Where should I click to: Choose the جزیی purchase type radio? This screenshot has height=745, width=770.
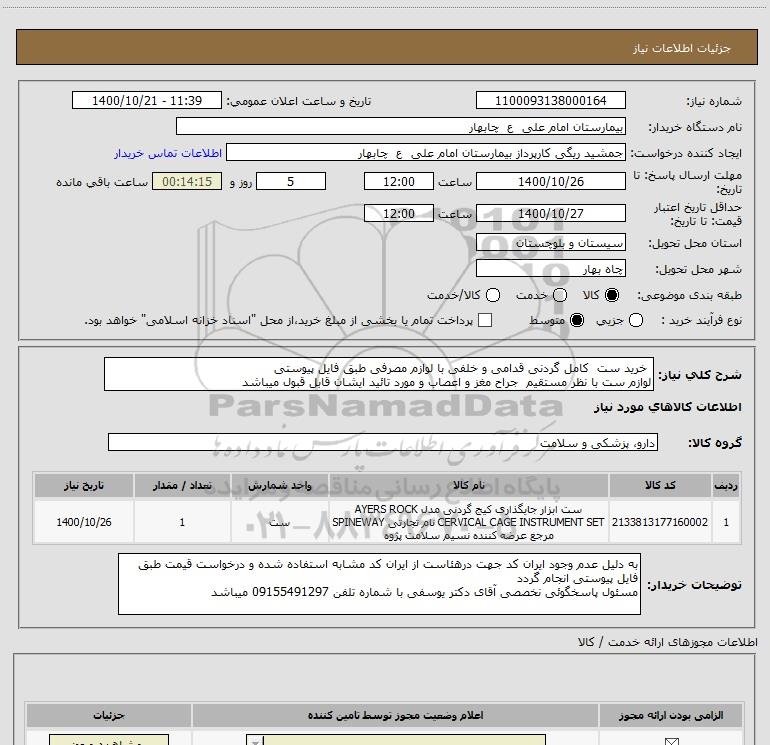click(636, 320)
